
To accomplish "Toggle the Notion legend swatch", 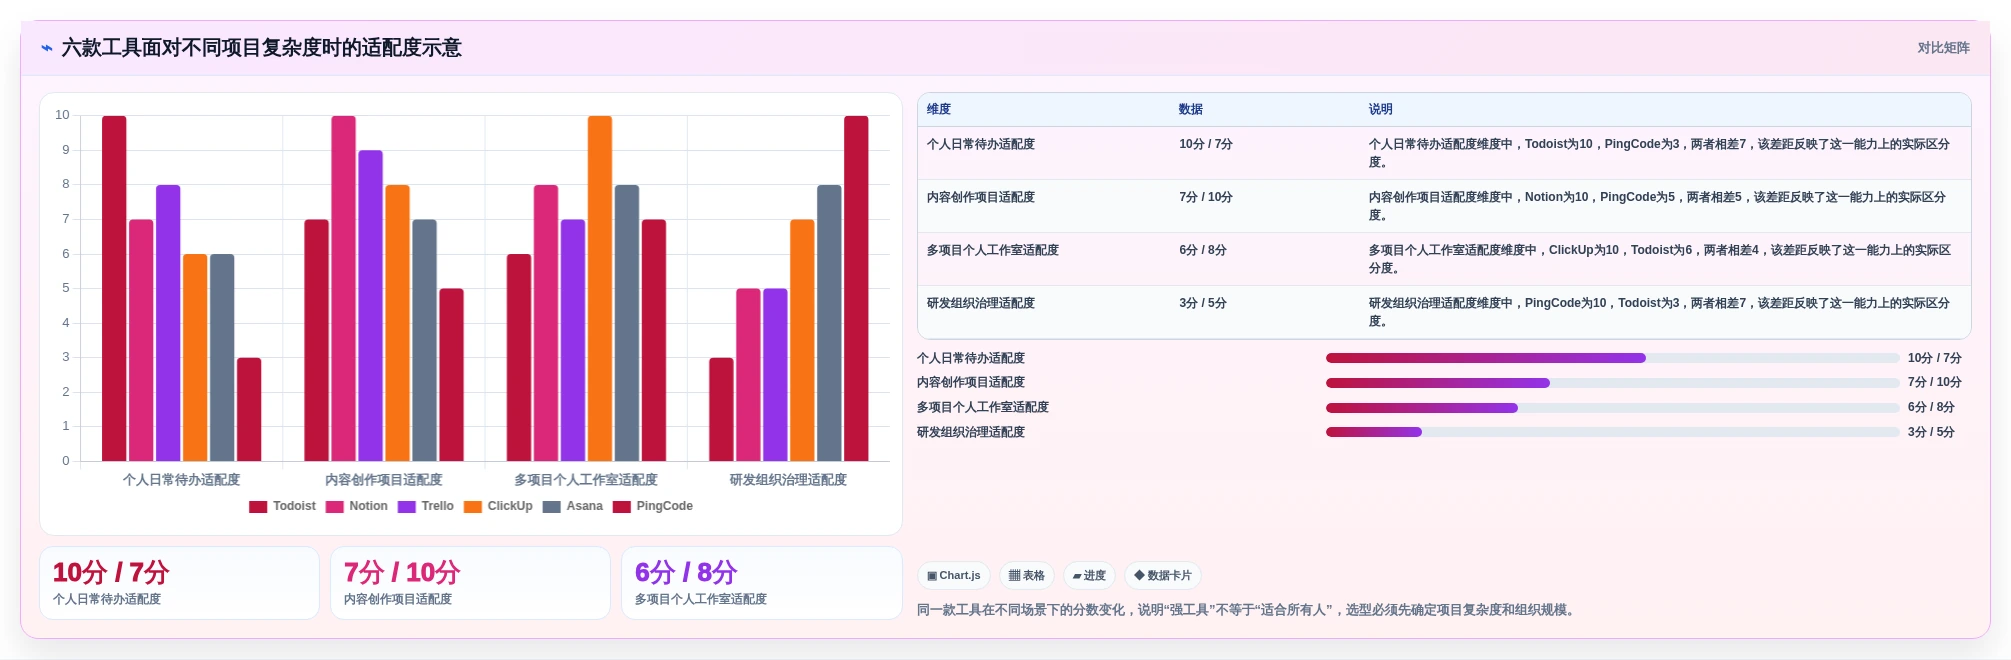I will coord(334,507).
